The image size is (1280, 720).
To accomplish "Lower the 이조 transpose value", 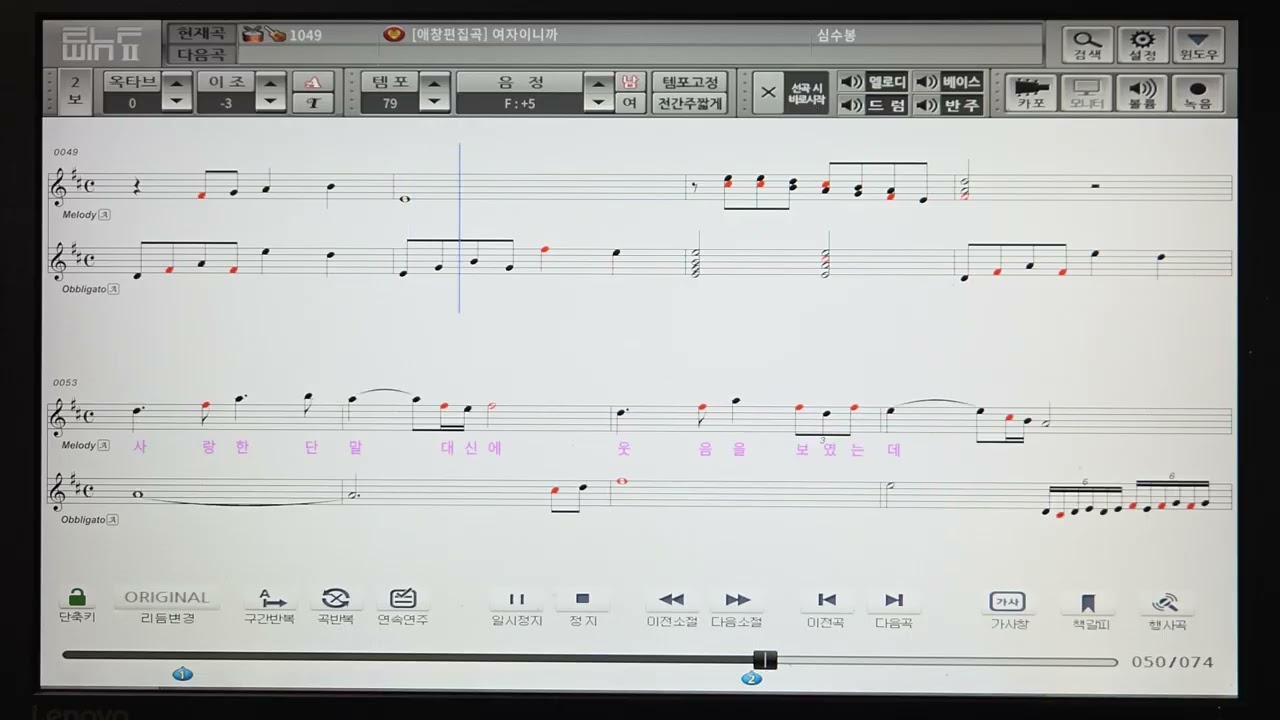I will [x=270, y=102].
